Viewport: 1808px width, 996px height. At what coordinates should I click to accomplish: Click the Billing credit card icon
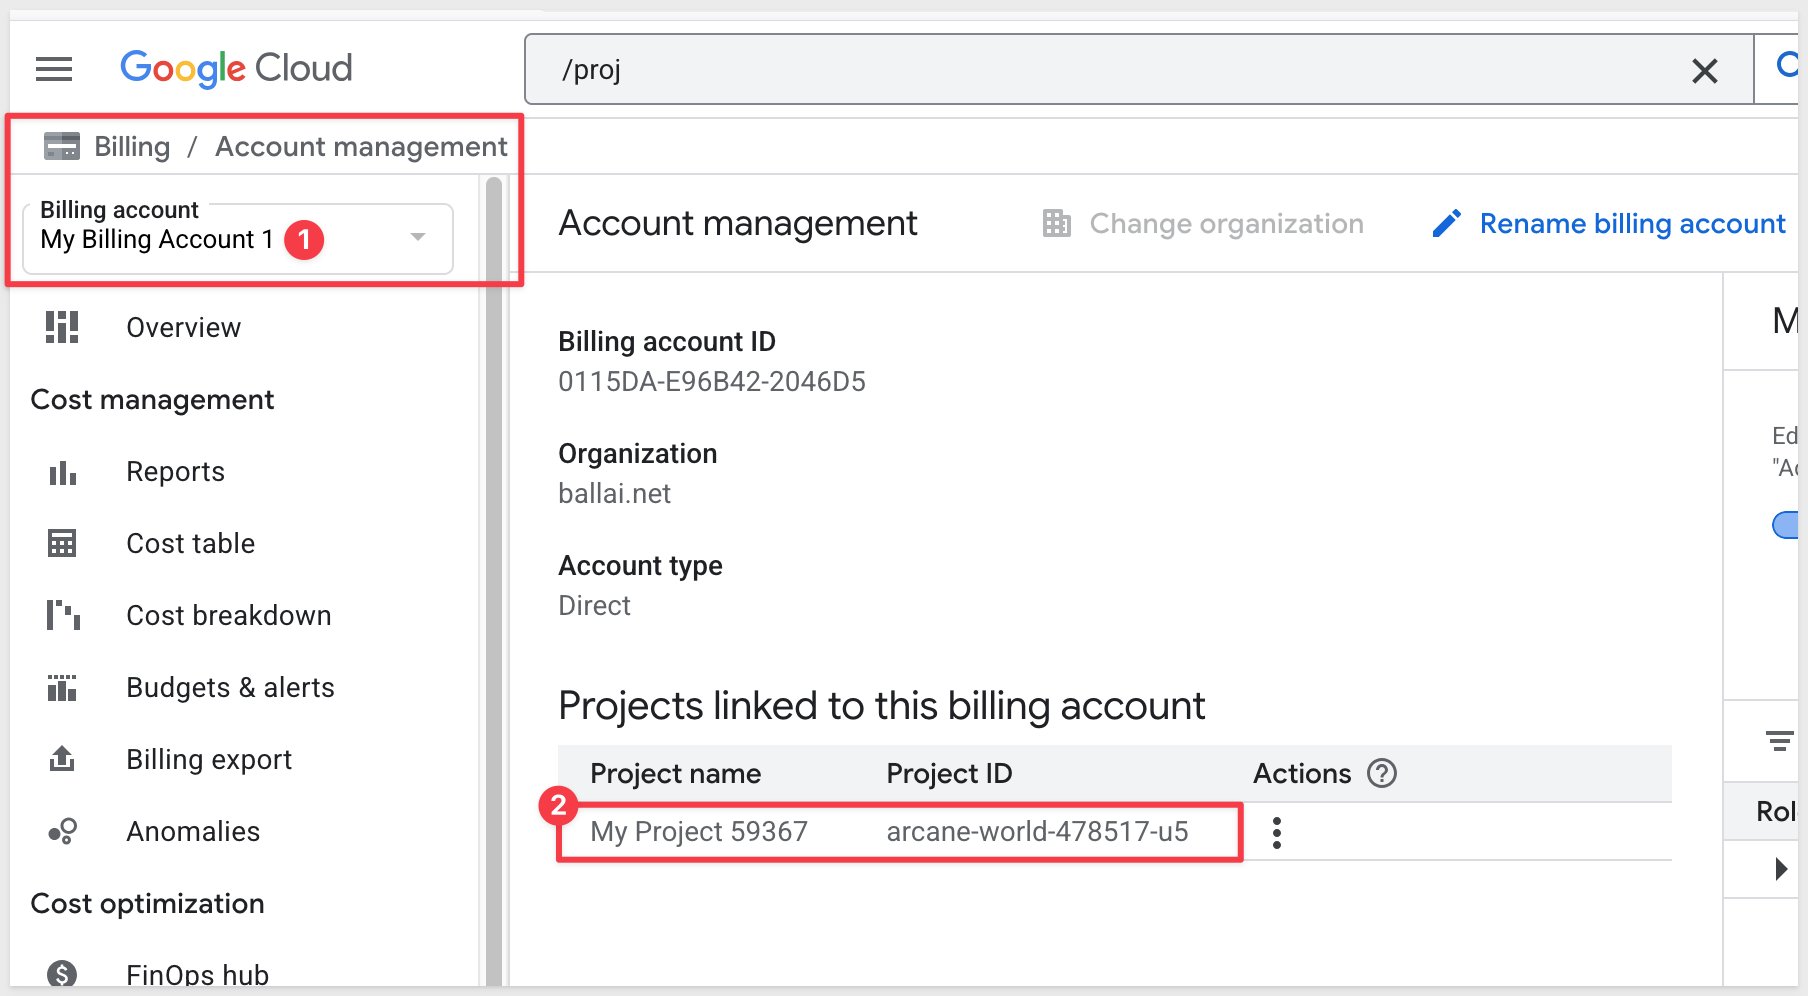click(62, 147)
